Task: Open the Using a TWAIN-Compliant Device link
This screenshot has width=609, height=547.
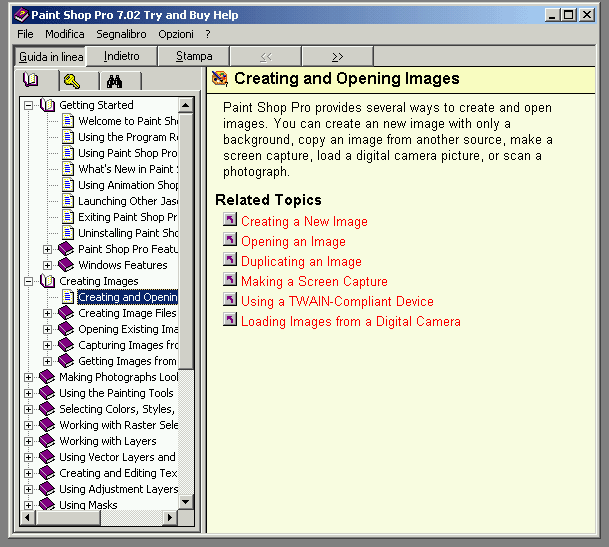Action: 337,301
